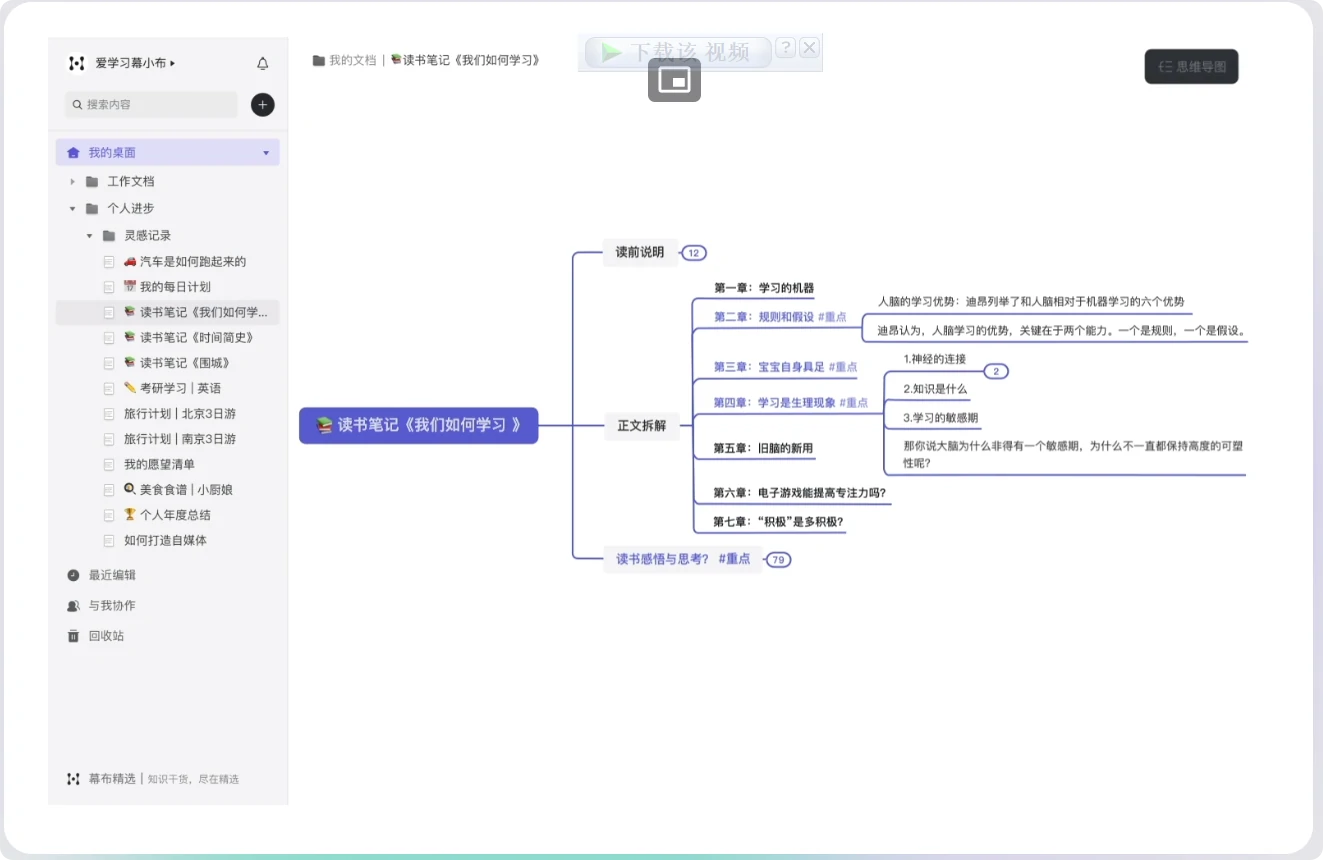Click the search magnifier icon
1323x860 pixels.
point(77,104)
